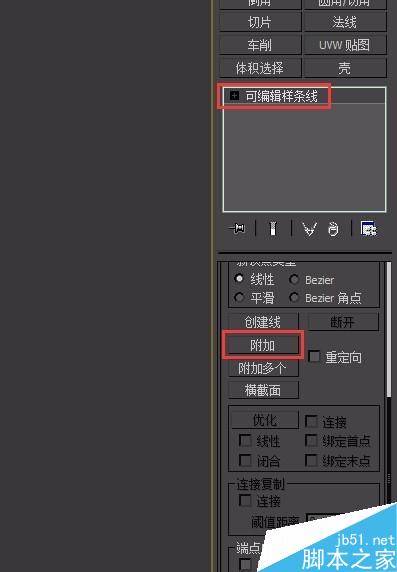Click the 附加 button
The image size is (397, 572).
(263, 345)
